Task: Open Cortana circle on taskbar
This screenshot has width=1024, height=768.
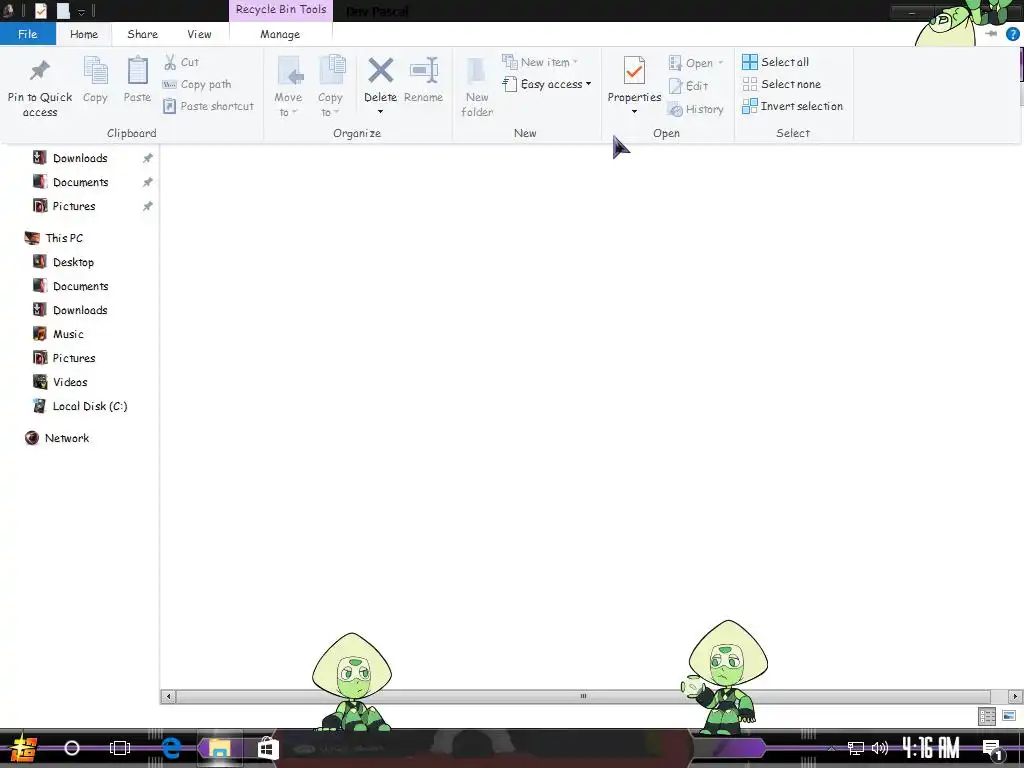Action: coord(72,748)
